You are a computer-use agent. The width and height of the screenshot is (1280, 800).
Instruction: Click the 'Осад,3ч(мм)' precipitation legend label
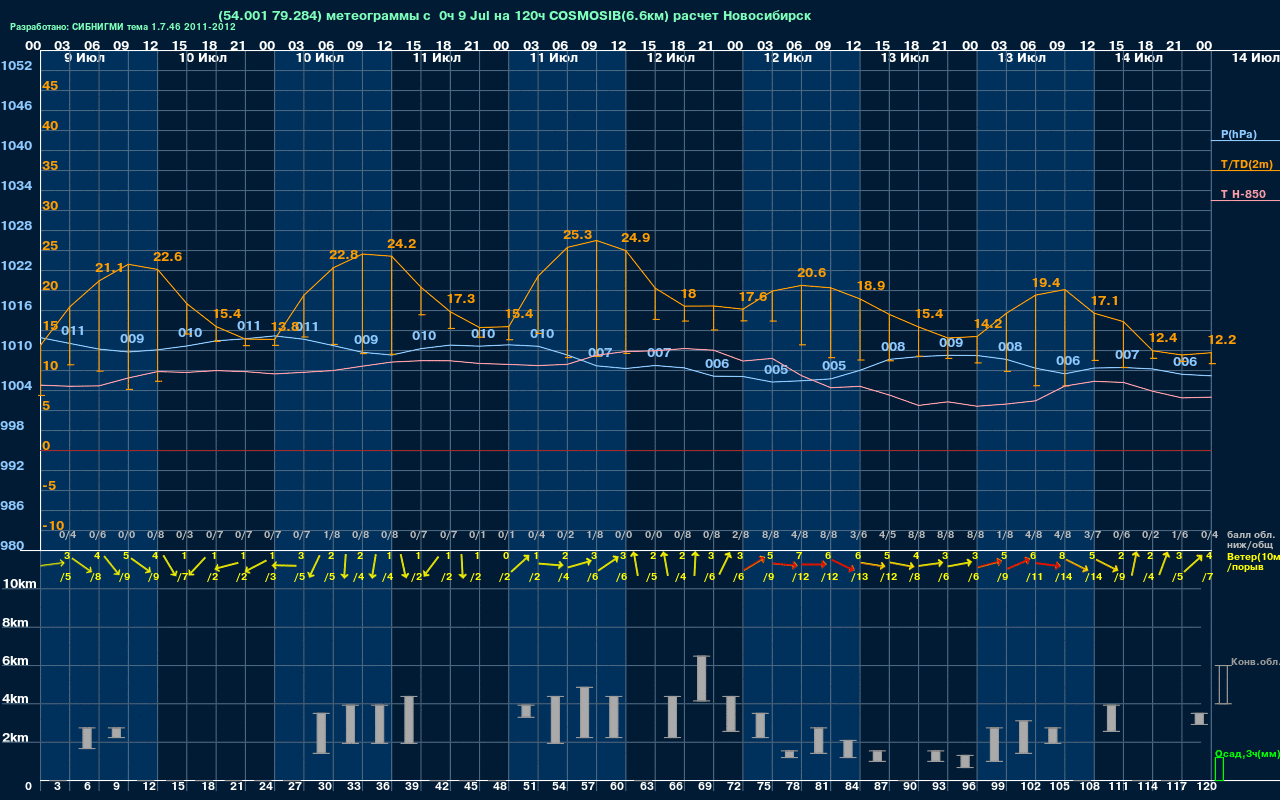[1246, 753]
